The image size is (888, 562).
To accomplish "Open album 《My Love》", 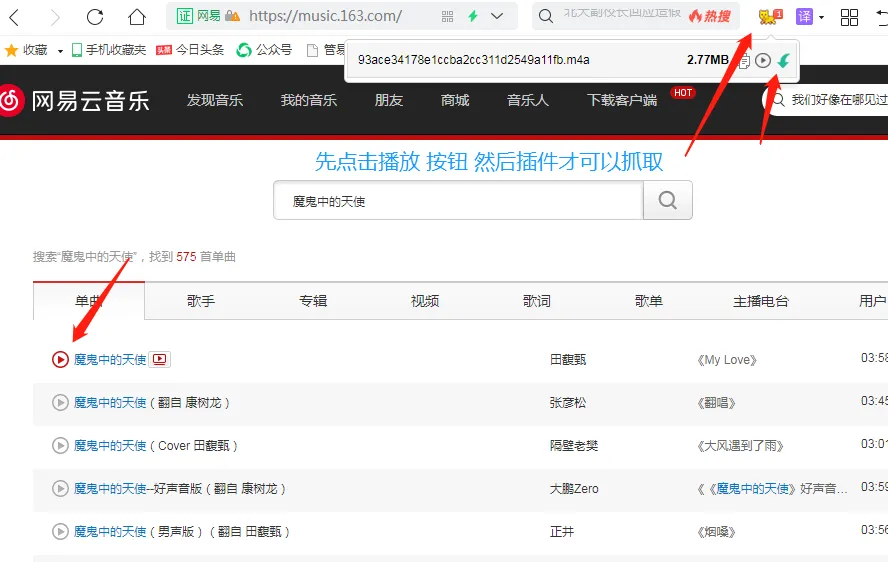I will click(x=727, y=360).
